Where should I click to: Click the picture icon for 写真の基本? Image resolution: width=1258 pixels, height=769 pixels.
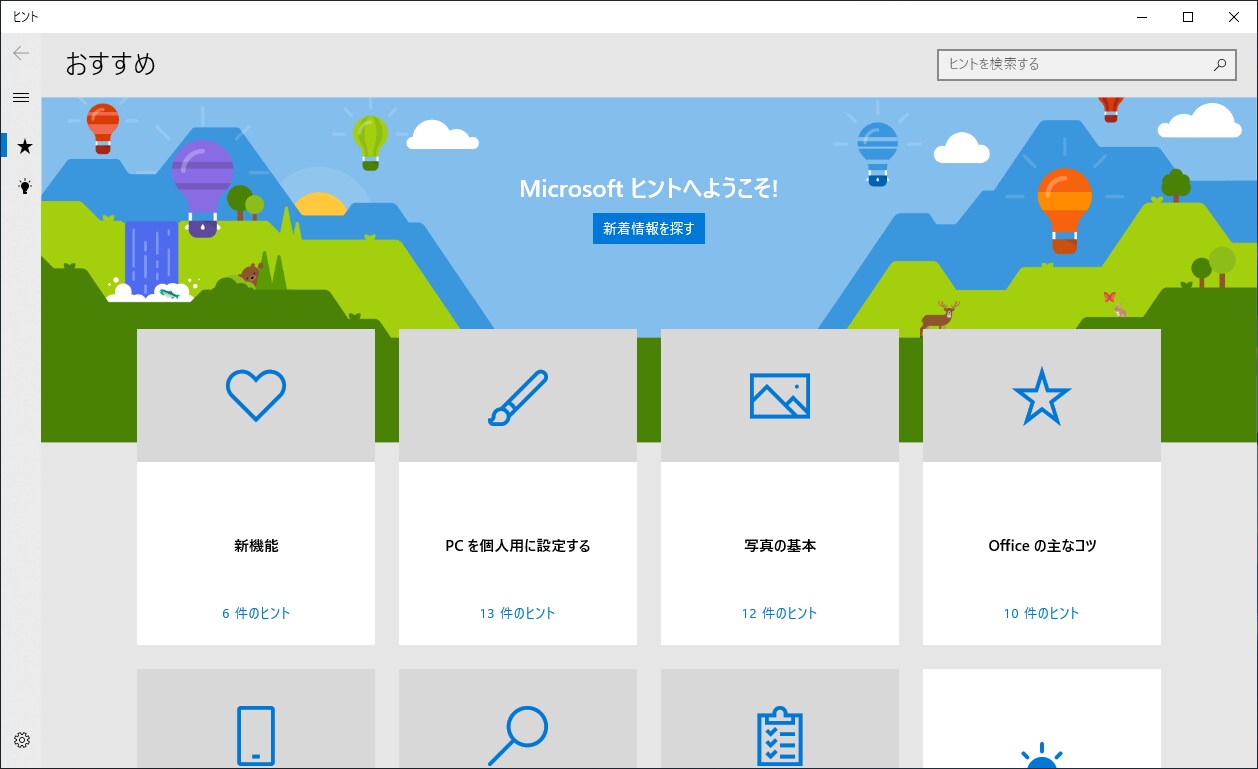coord(780,395)
